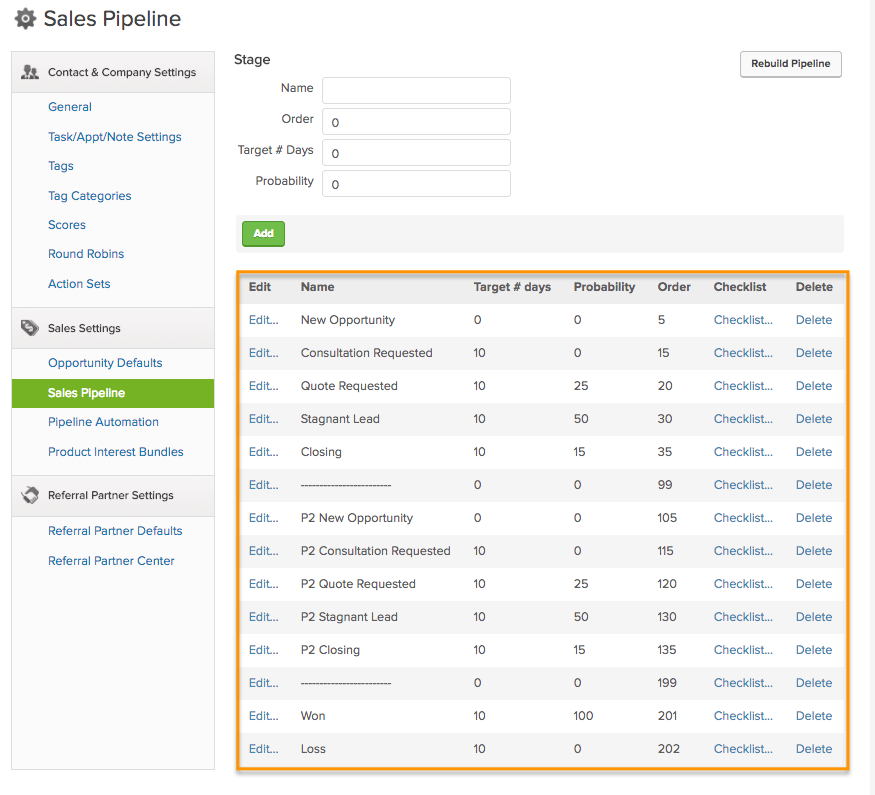Open Pipeline Automation settings

103,422
